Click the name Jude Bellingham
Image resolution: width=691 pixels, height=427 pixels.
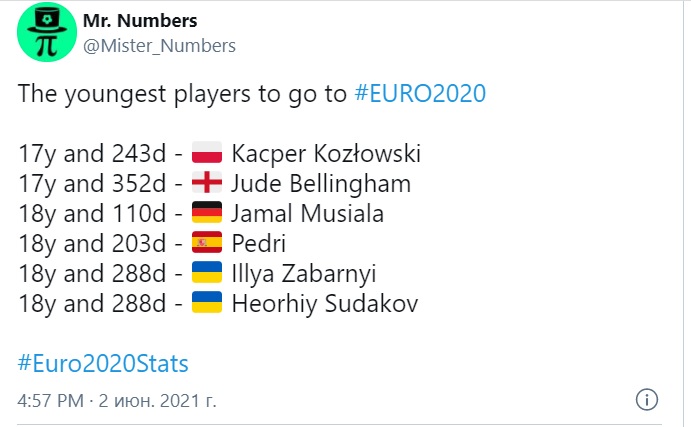[x=321, y=184]
